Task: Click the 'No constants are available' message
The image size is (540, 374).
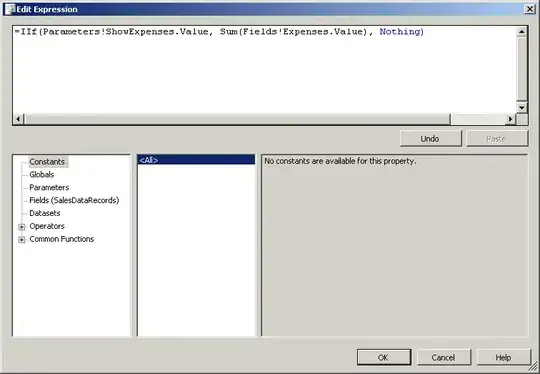Action: pos(340,161)
